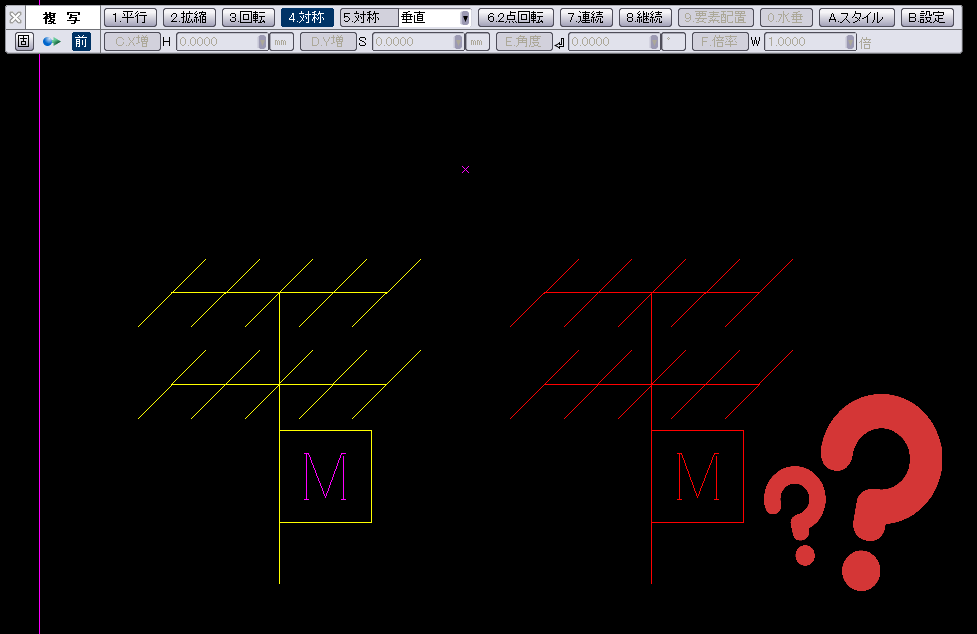Click the S value input field
Viewport: 977px width, 634px height.
point(412,42)
